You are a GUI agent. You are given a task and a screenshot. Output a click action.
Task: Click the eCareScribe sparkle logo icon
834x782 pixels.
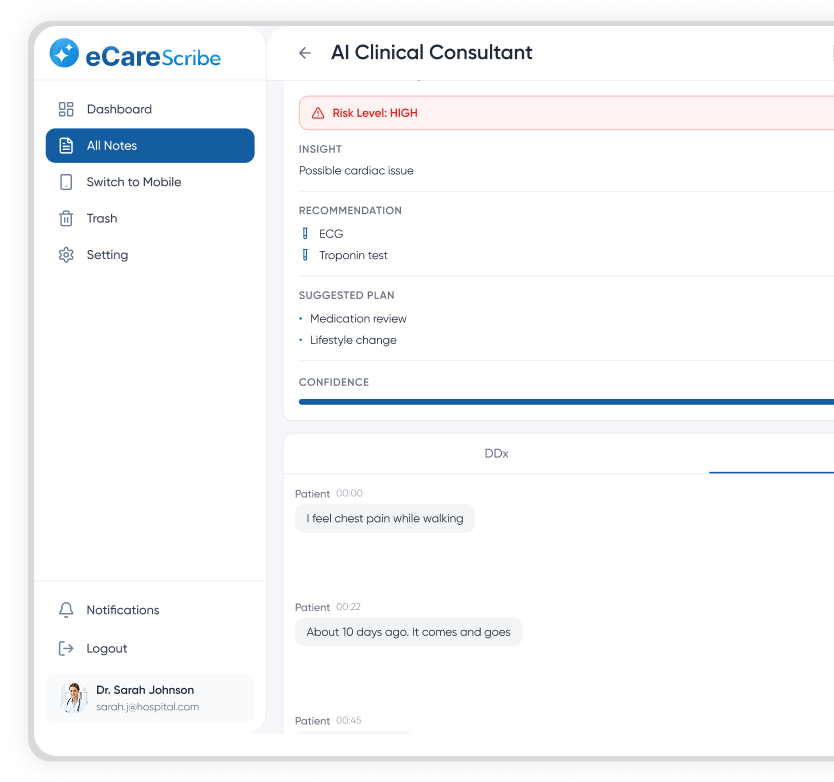[x=64, y=54]
